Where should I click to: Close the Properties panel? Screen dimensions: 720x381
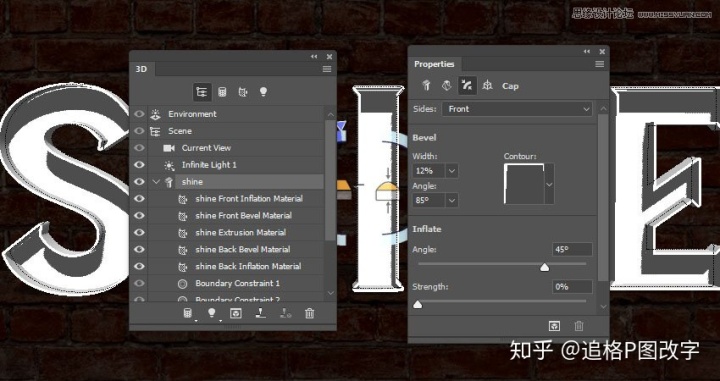602,51
